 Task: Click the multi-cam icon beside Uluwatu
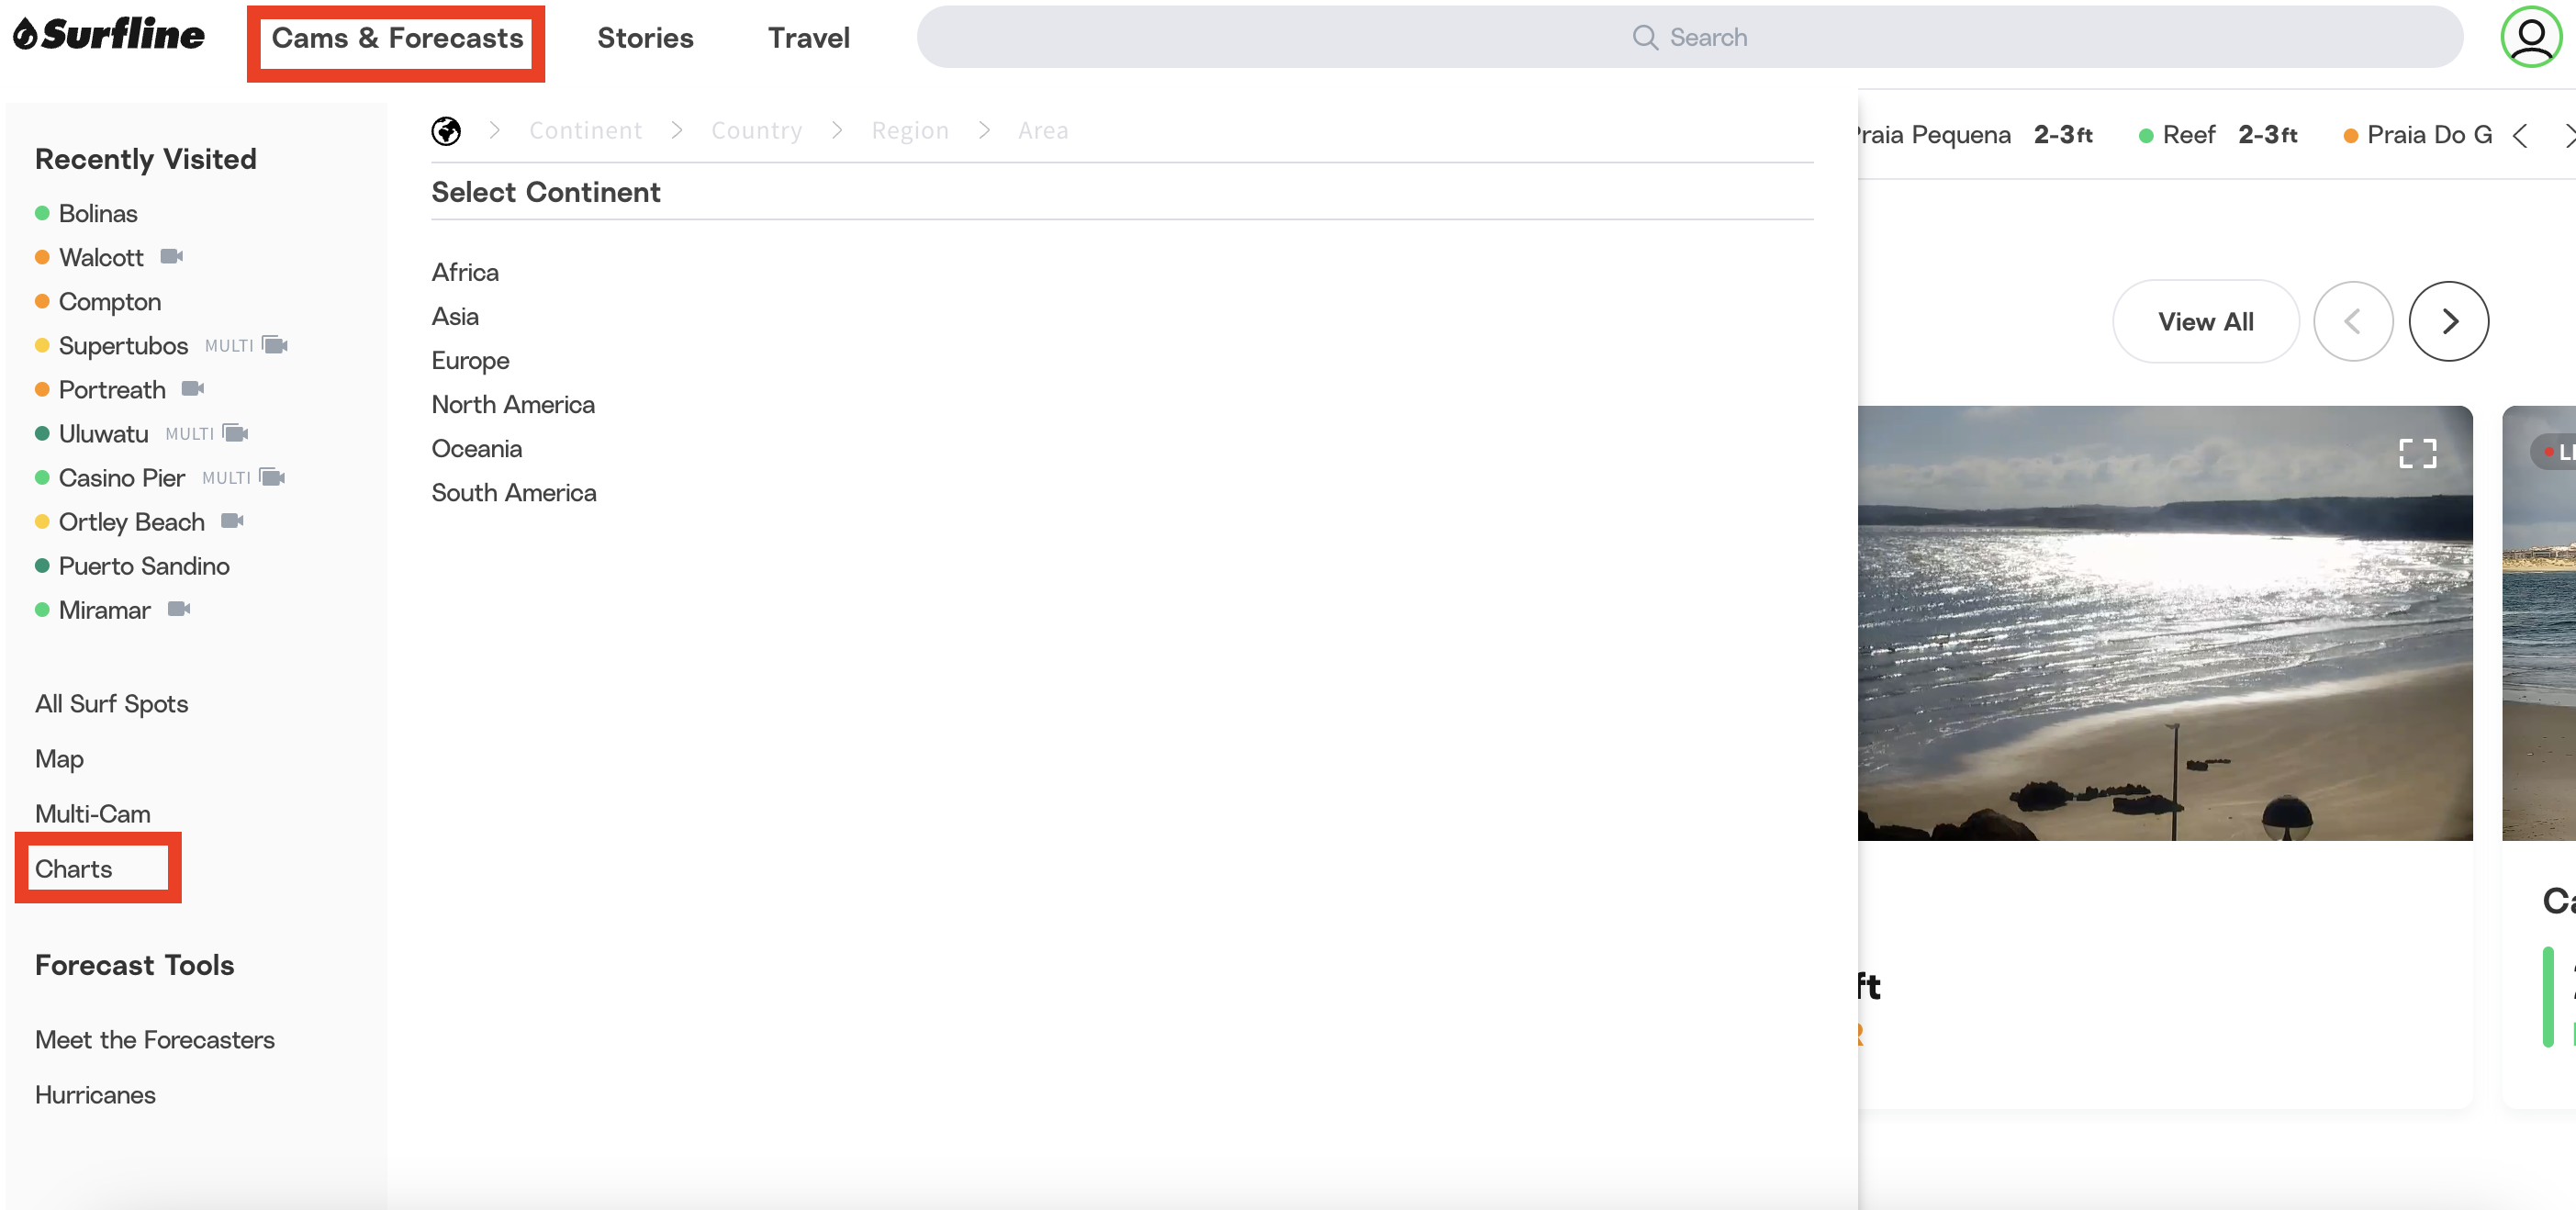coord(236,433)
